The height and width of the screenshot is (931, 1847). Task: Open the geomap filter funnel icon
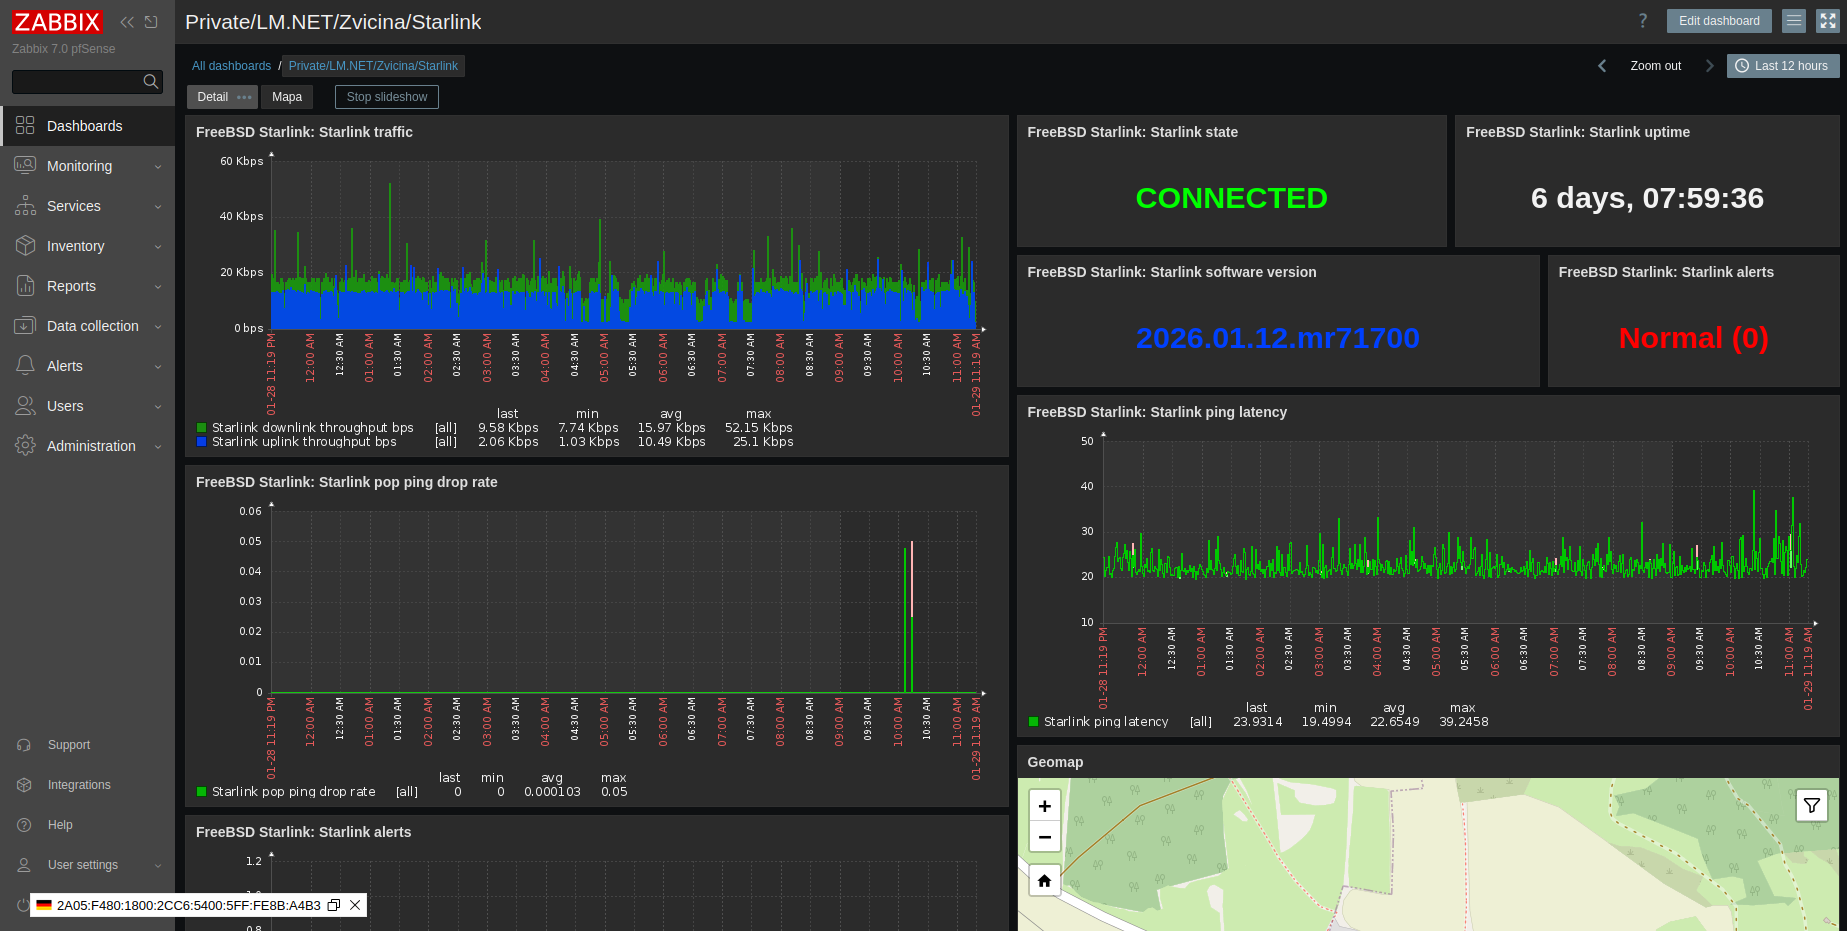[1811, 805]
